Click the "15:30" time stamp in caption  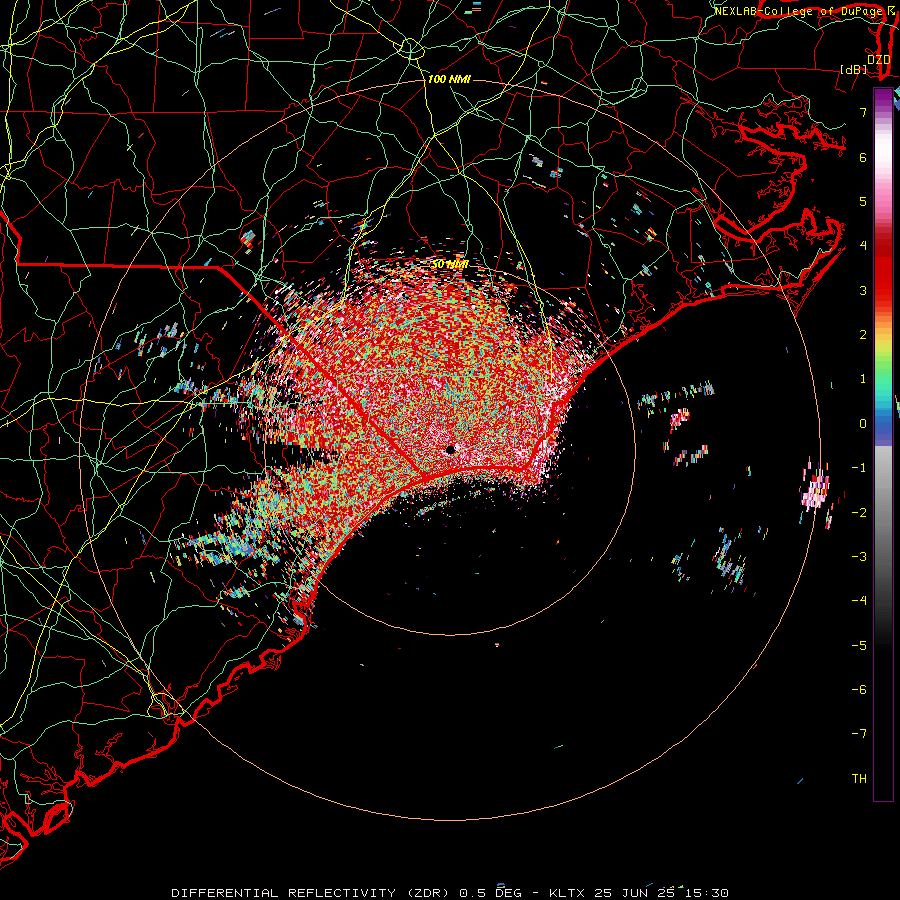[x=707, y=893]
